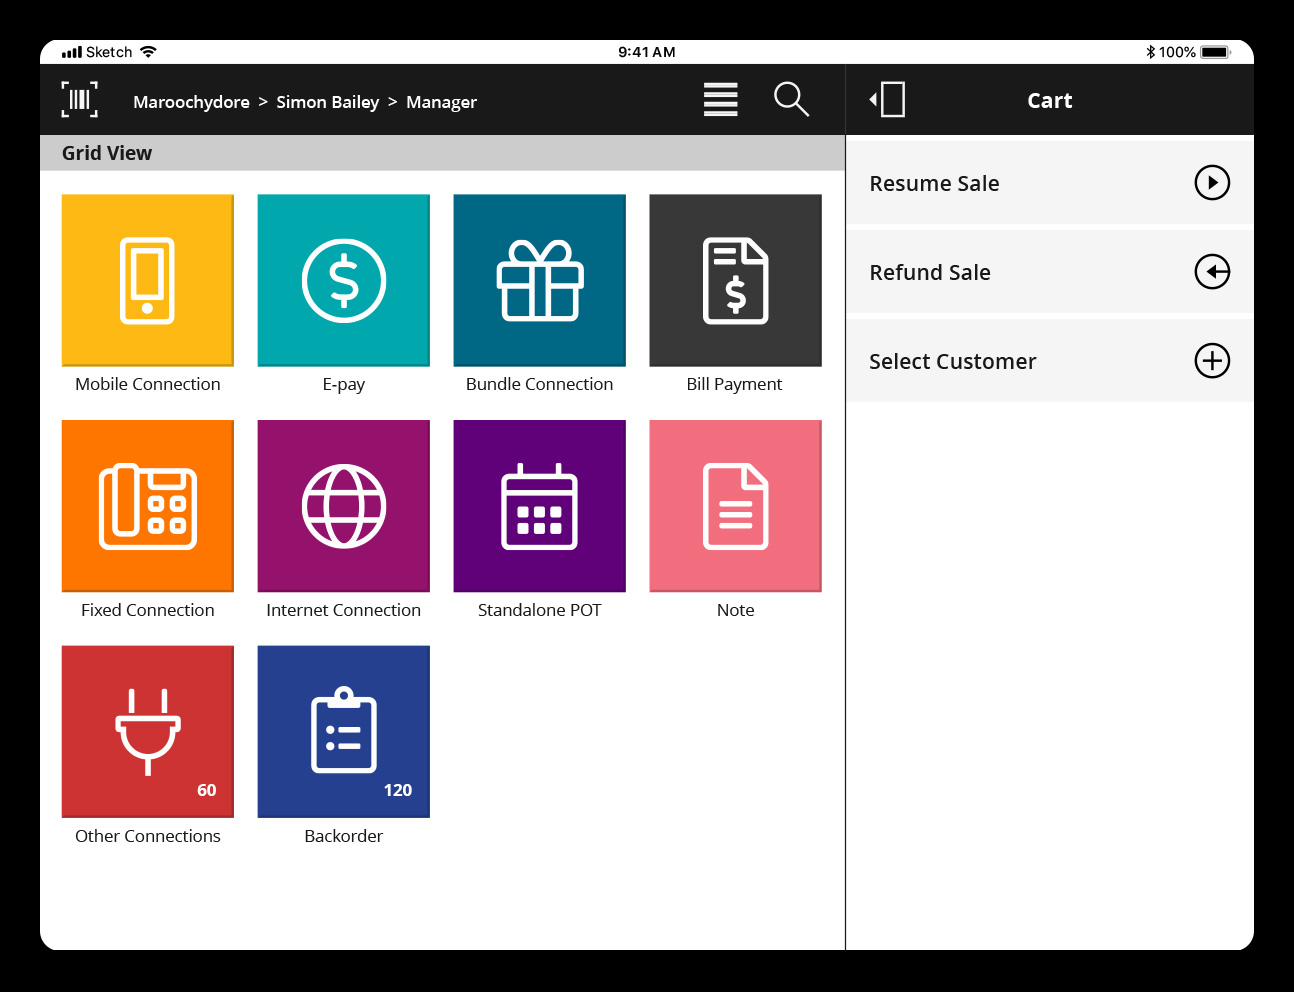Tap the barcode scanner icon
The image size is (1294, 992).
[x=80, y=100]
